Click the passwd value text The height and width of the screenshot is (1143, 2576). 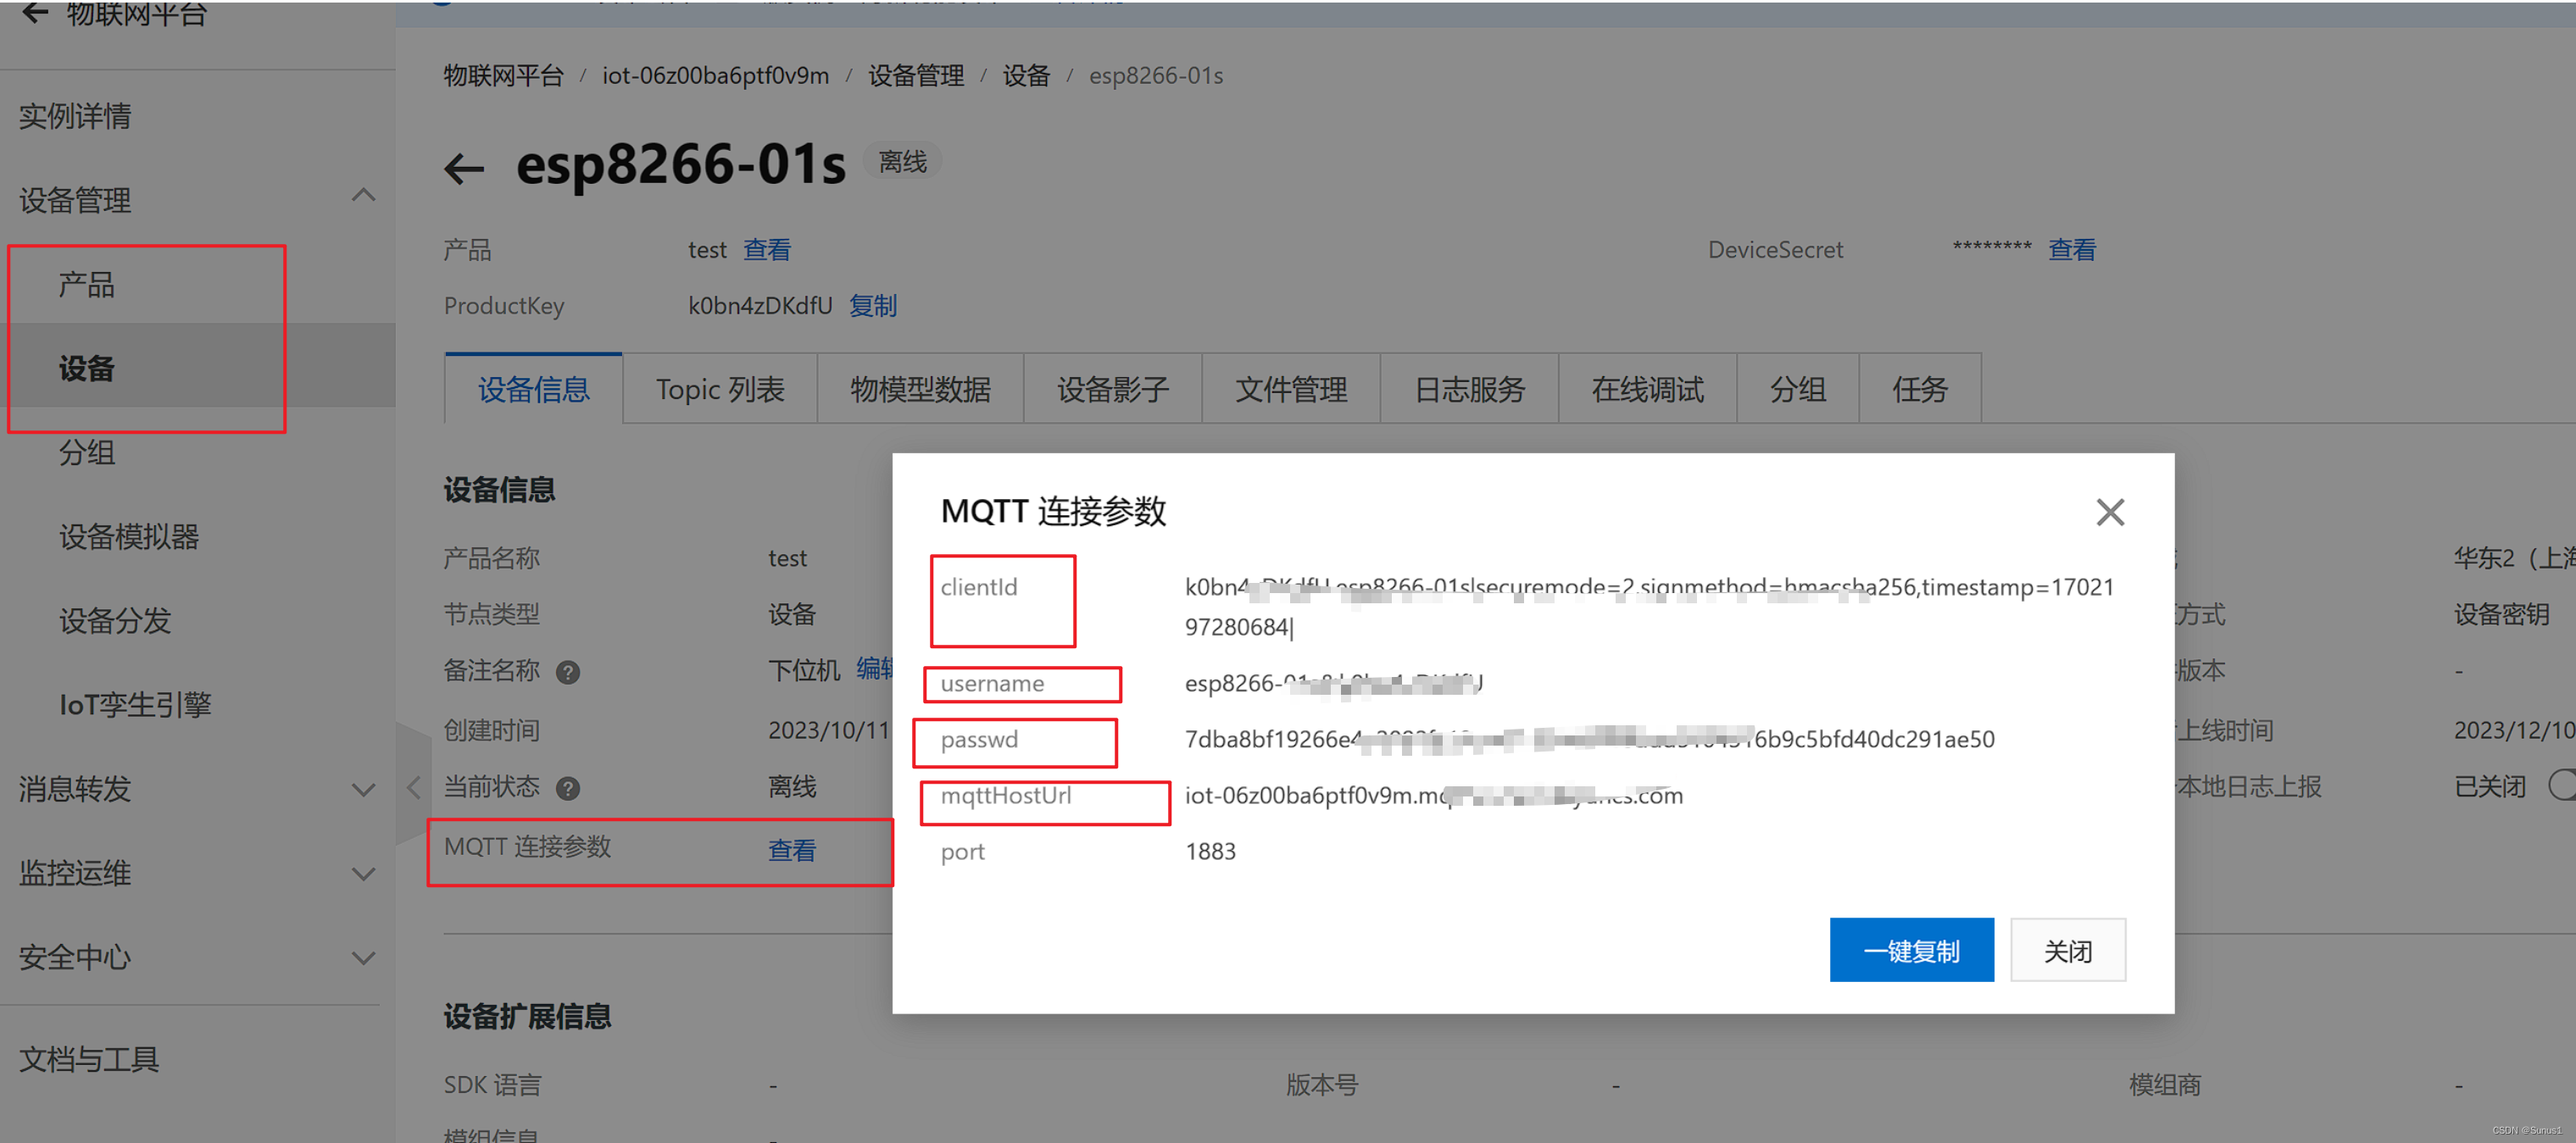pyautogui.click(x=1589, y=740)
